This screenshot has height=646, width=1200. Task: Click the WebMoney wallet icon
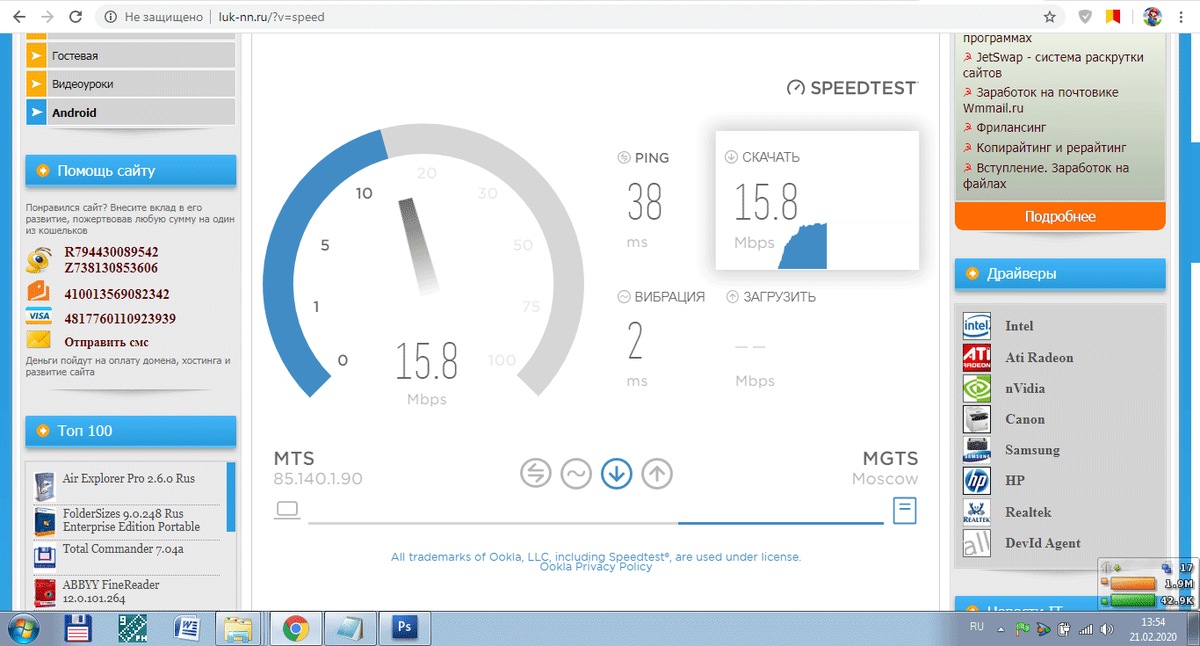click(40, 260)
